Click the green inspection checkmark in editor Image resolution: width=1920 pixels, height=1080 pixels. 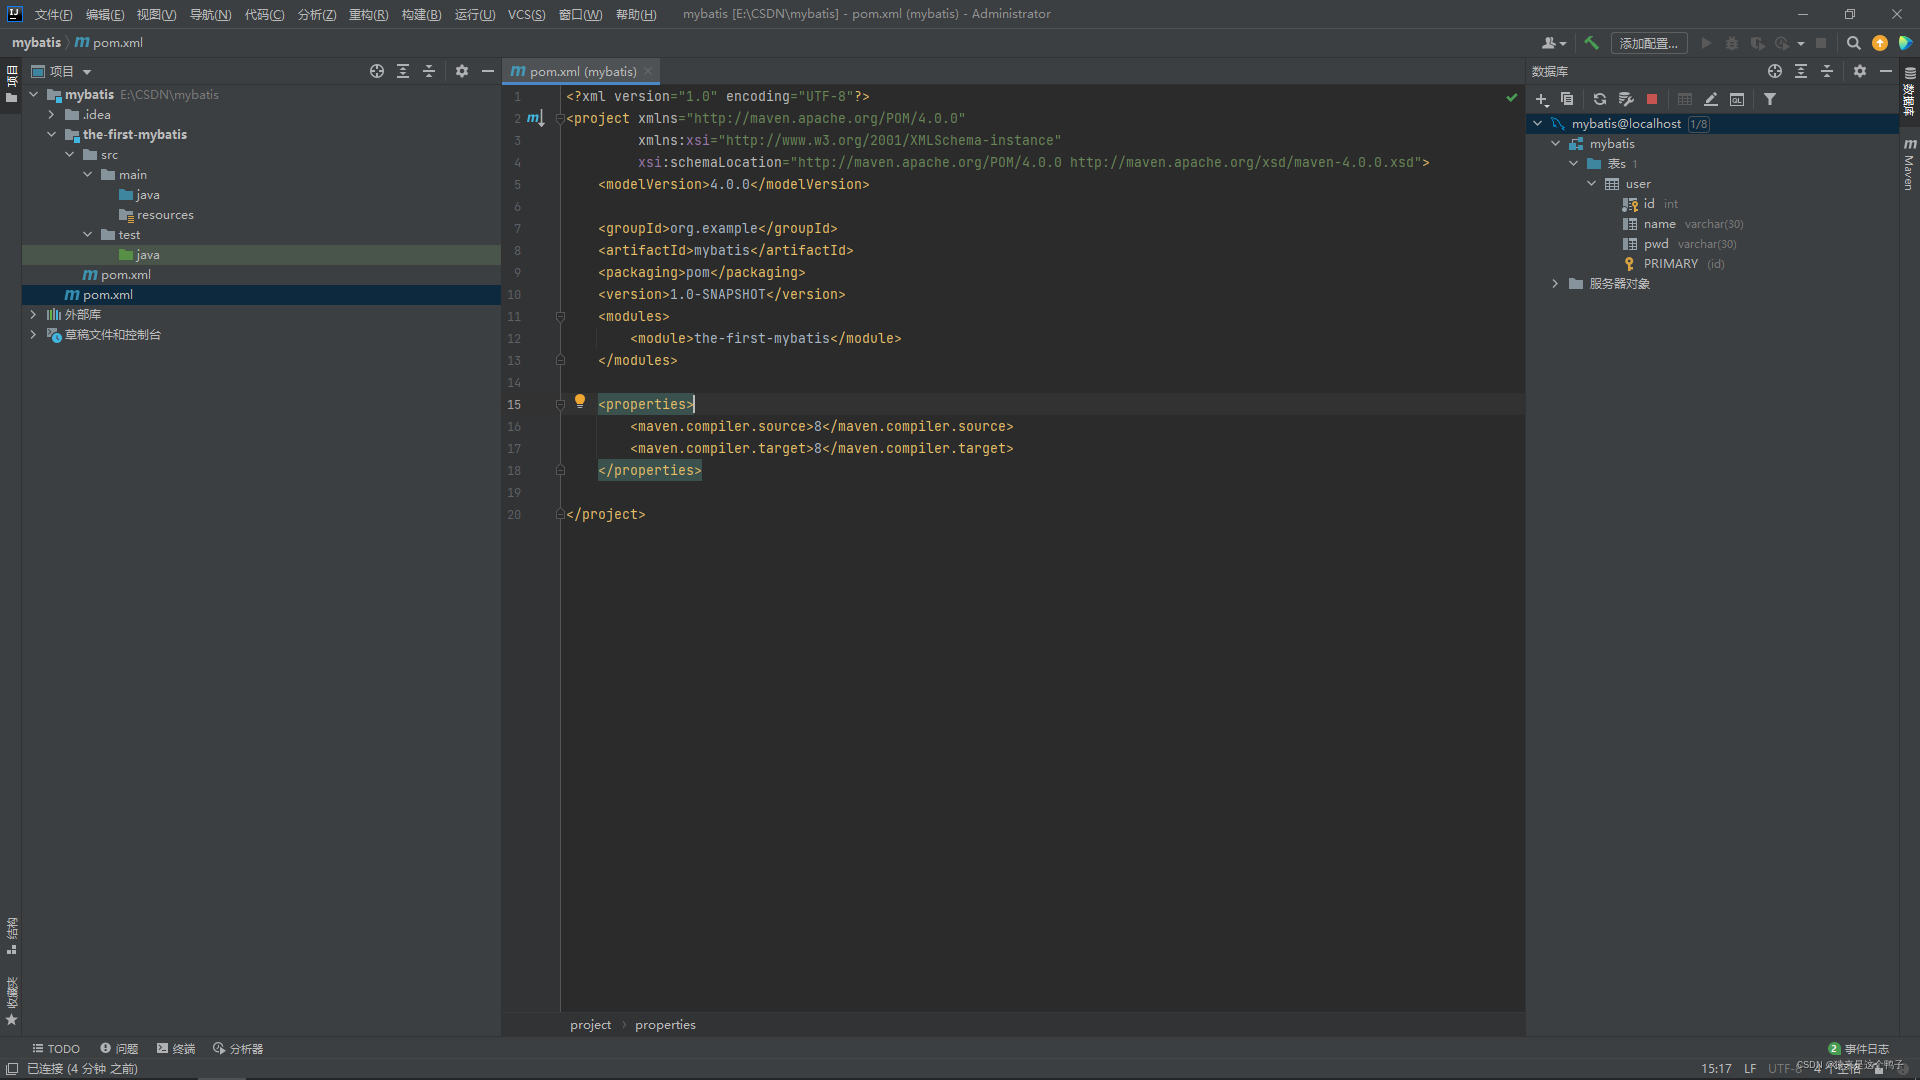click(1512, 97)
